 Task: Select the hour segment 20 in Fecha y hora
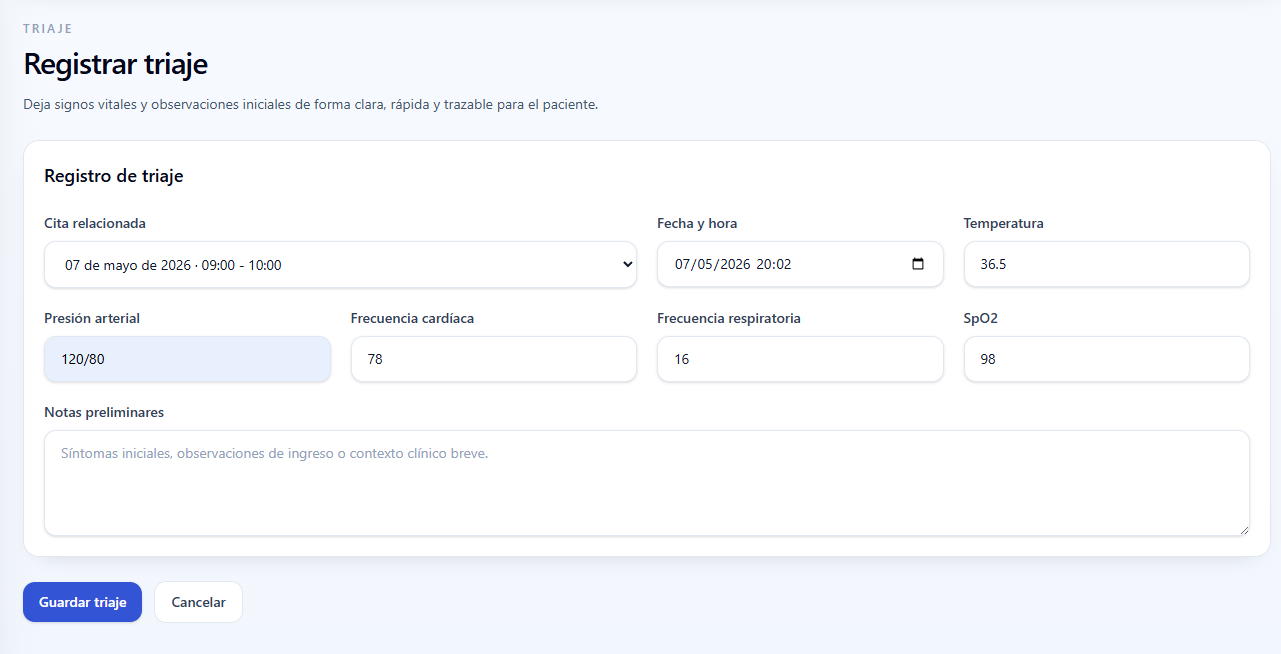coord(764,265)
